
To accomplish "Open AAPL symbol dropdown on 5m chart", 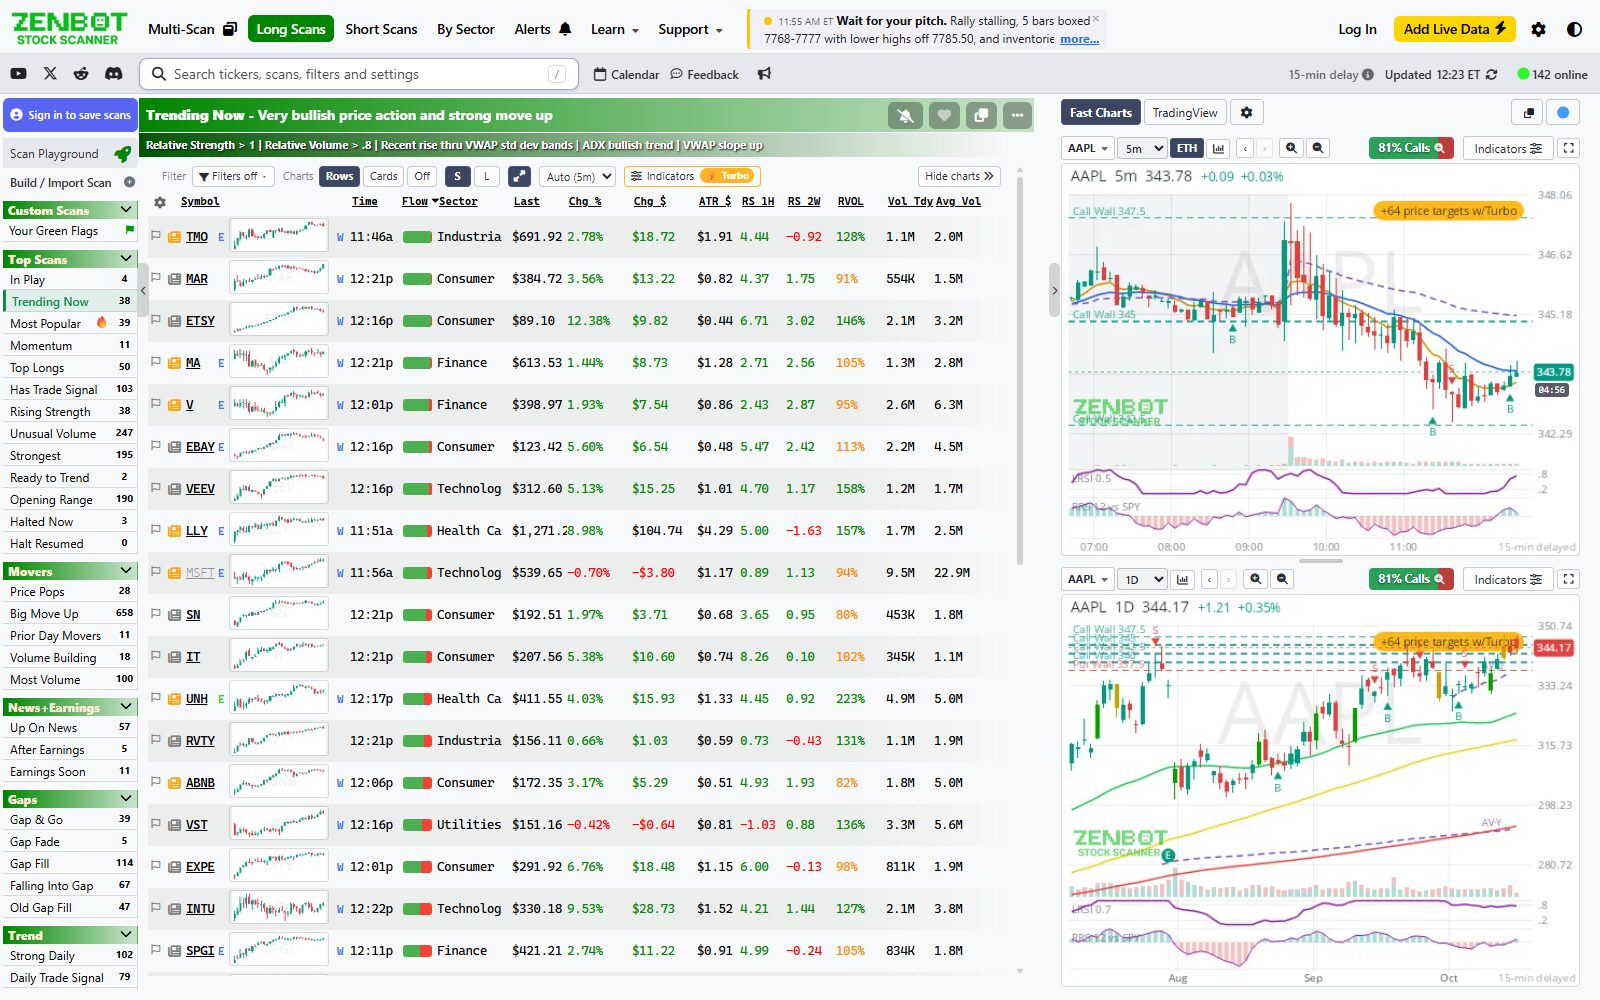I will tap(1087, 148).
